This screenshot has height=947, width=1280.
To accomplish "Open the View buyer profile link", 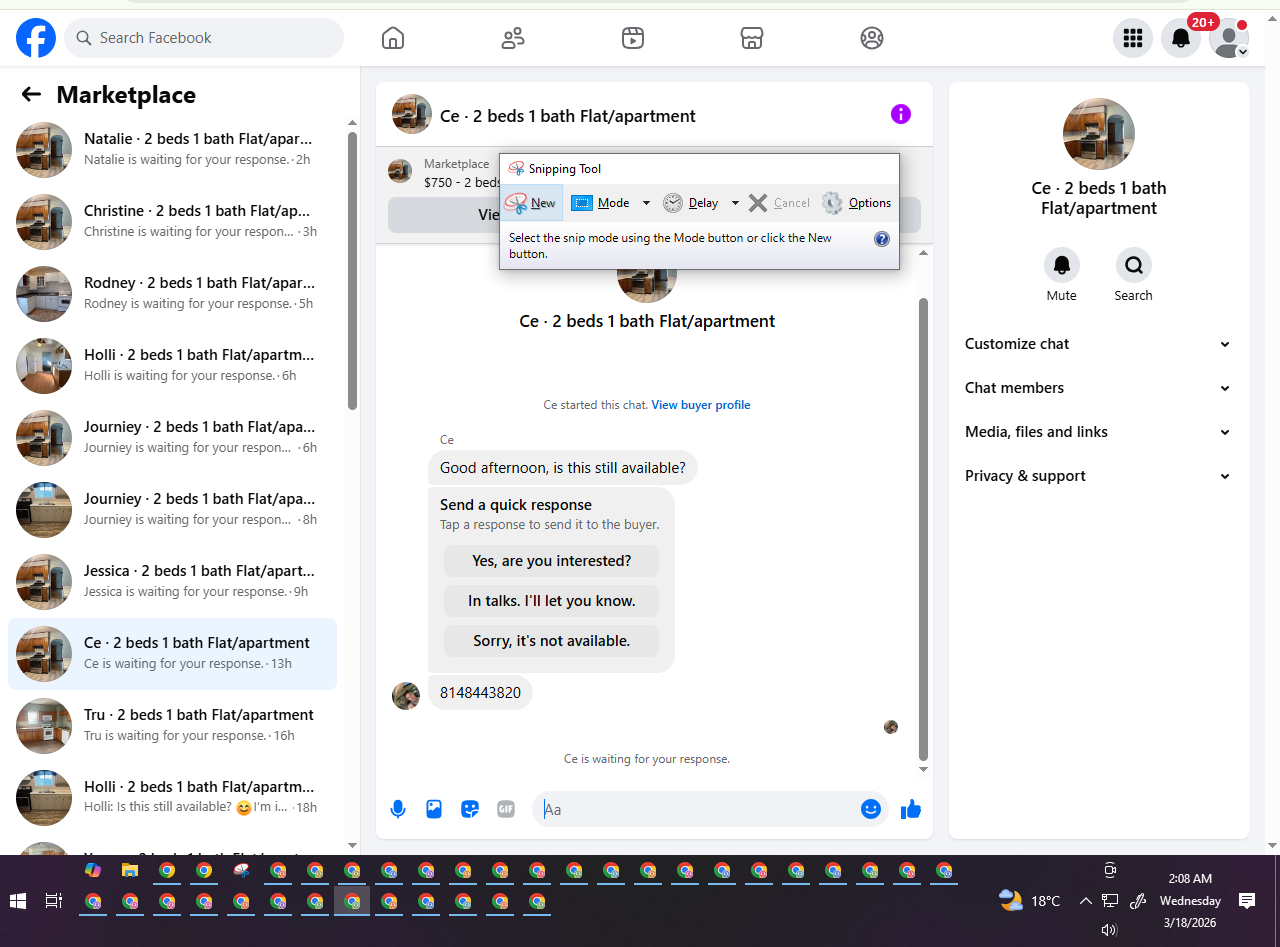I will click(701, 405).
